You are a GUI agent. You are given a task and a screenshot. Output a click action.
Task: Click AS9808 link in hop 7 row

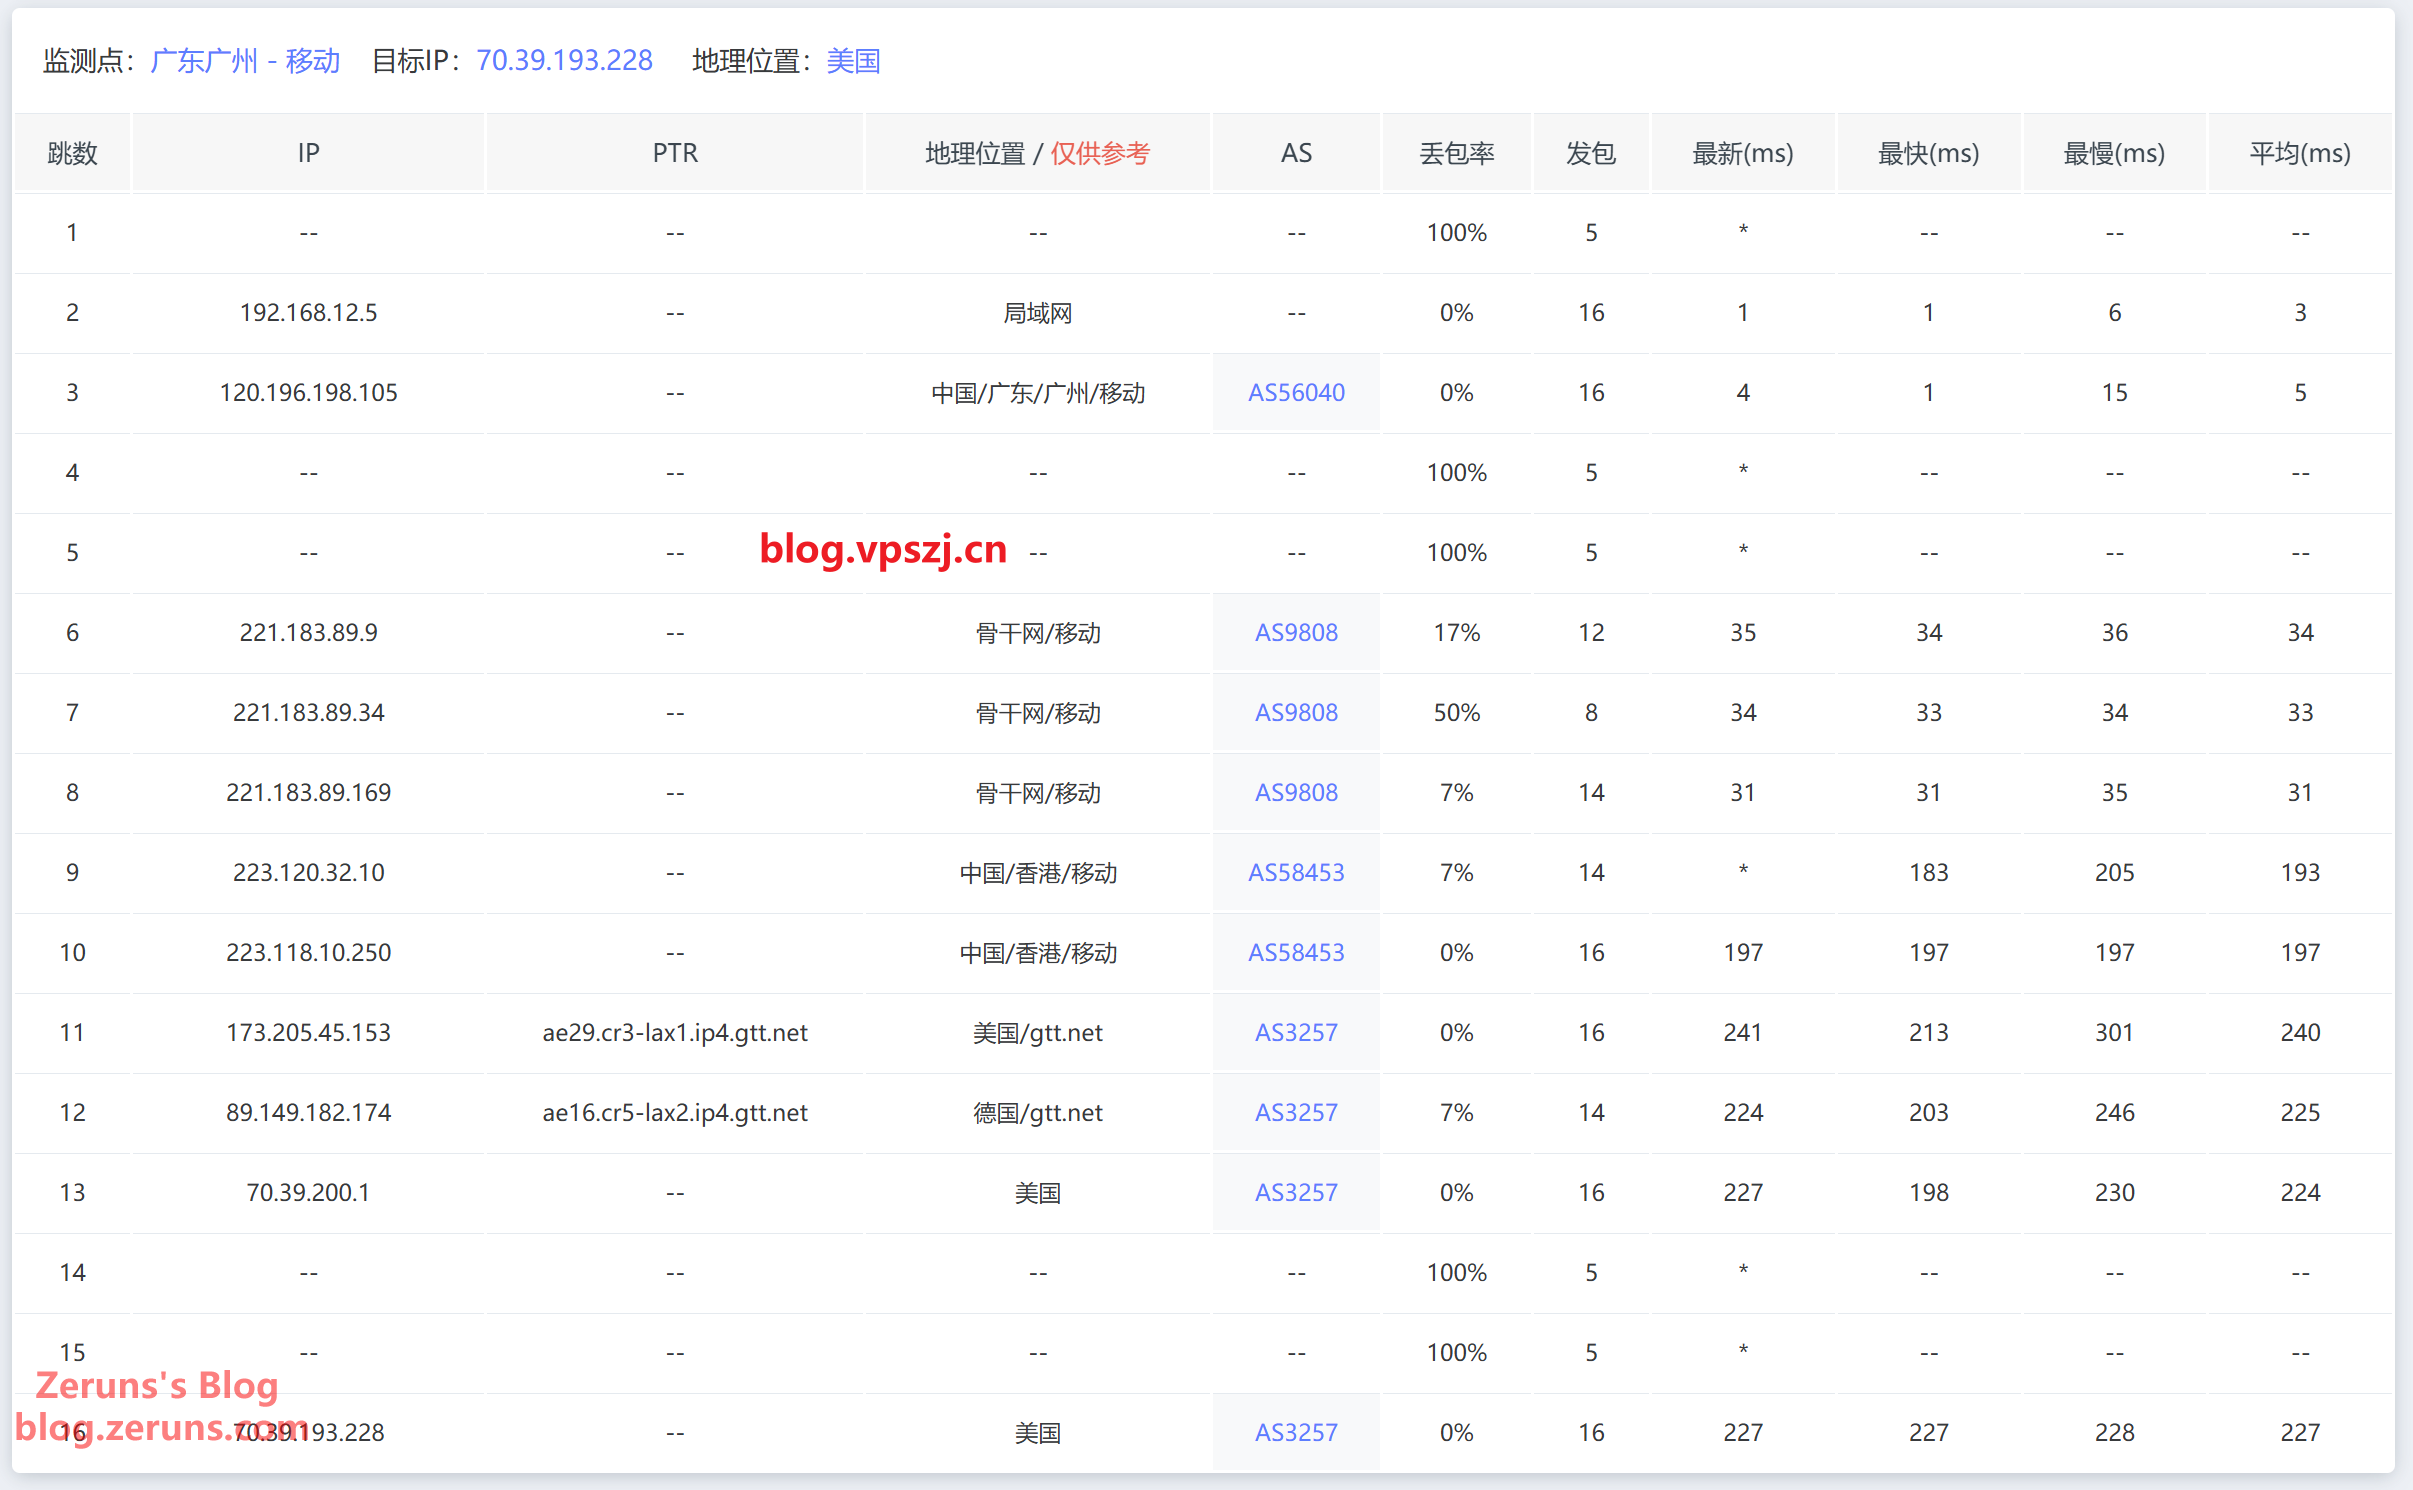pyautogui.click(x=1295, y=713)
